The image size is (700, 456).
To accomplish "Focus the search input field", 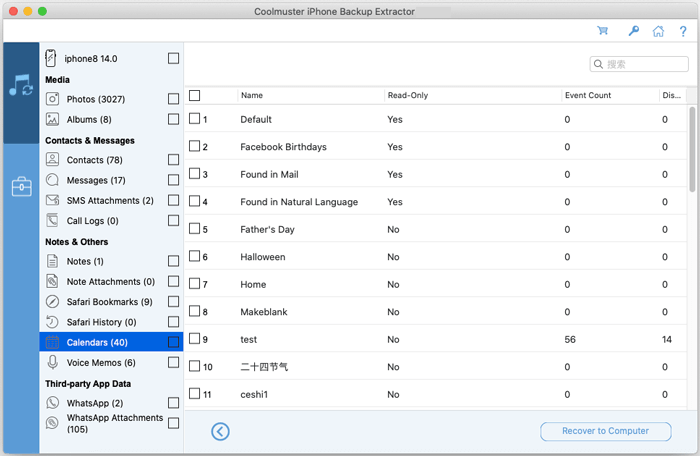I will click(639, 64).
